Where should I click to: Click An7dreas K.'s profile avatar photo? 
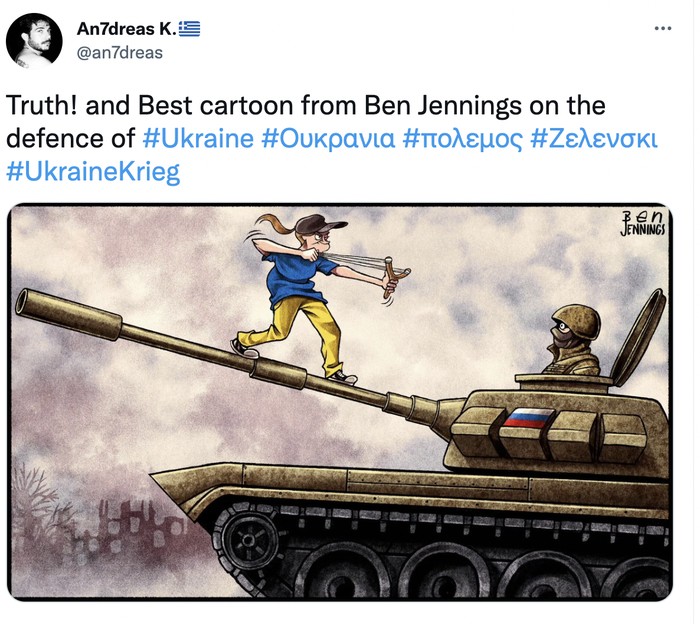34,41
